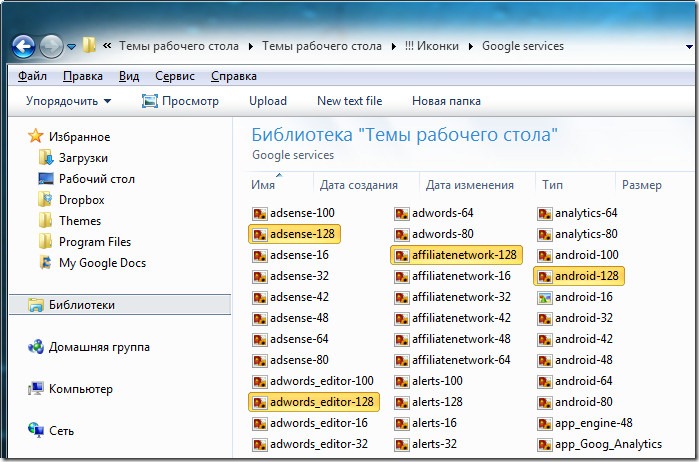The height and width of the screenshot is (462, 699).
Task: Open the Правка menu
Action: pyautogui.click(x=83, y=76)
